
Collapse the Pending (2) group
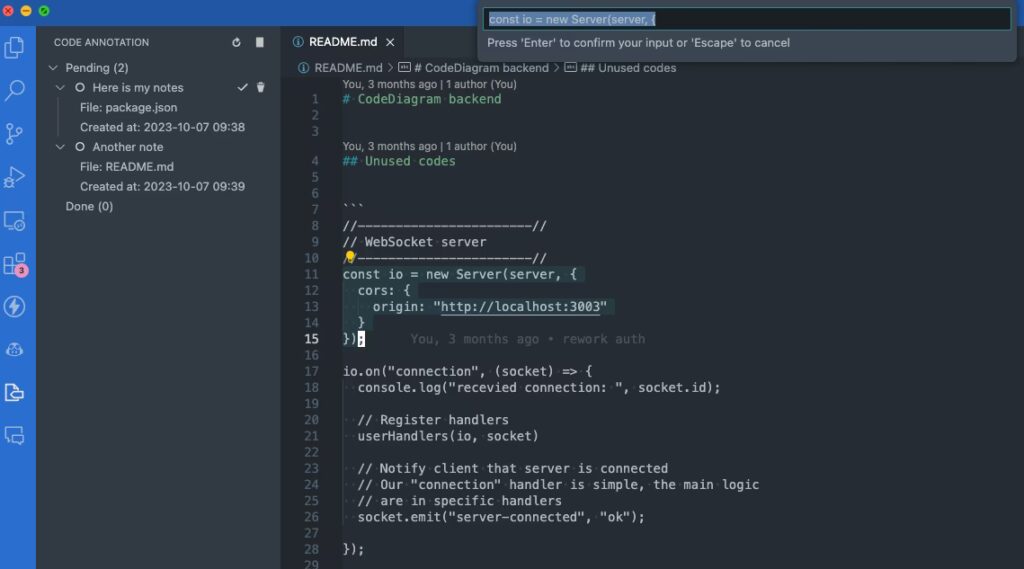53,68
